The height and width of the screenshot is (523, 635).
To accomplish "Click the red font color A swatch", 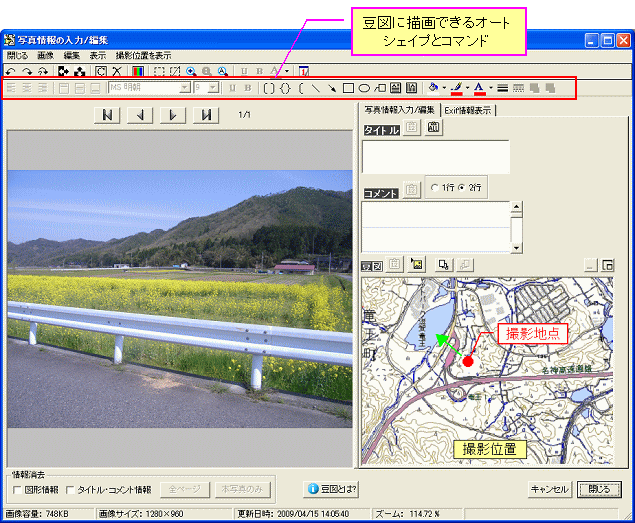I will pos(479,88).
